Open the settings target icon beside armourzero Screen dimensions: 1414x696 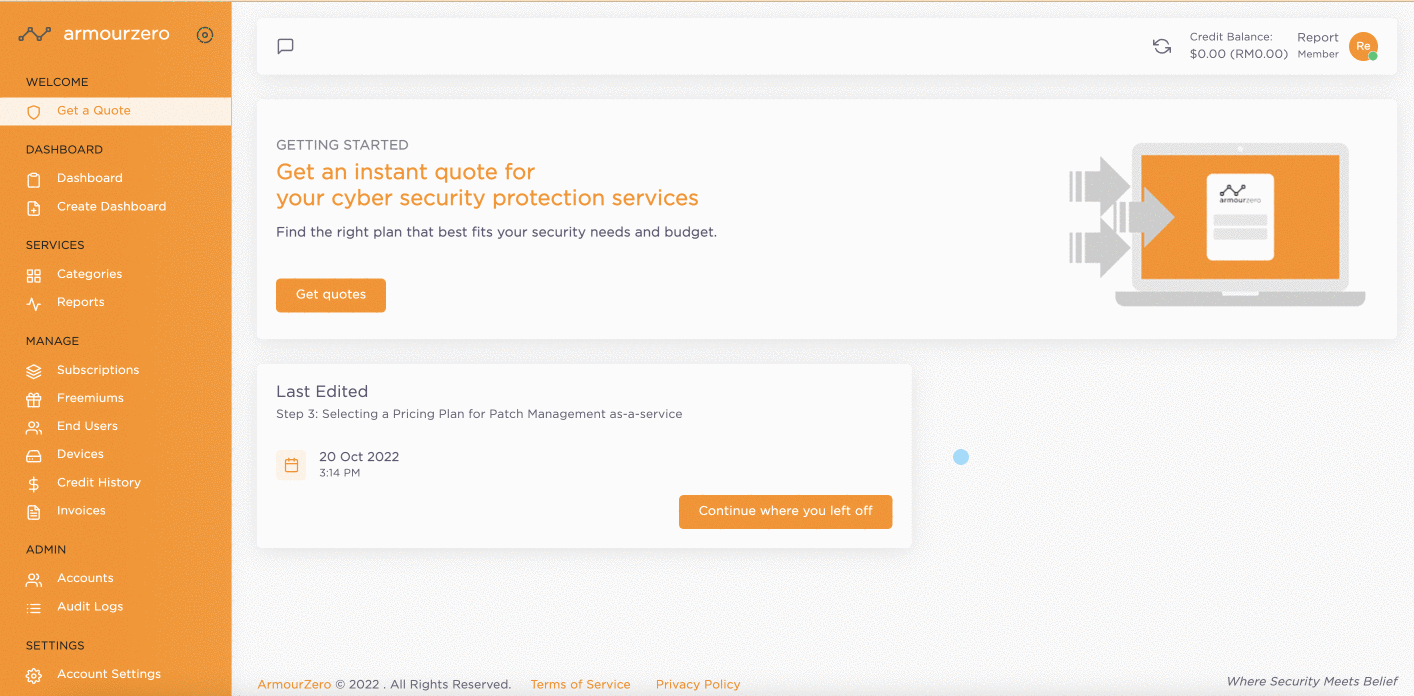(205, 35)
